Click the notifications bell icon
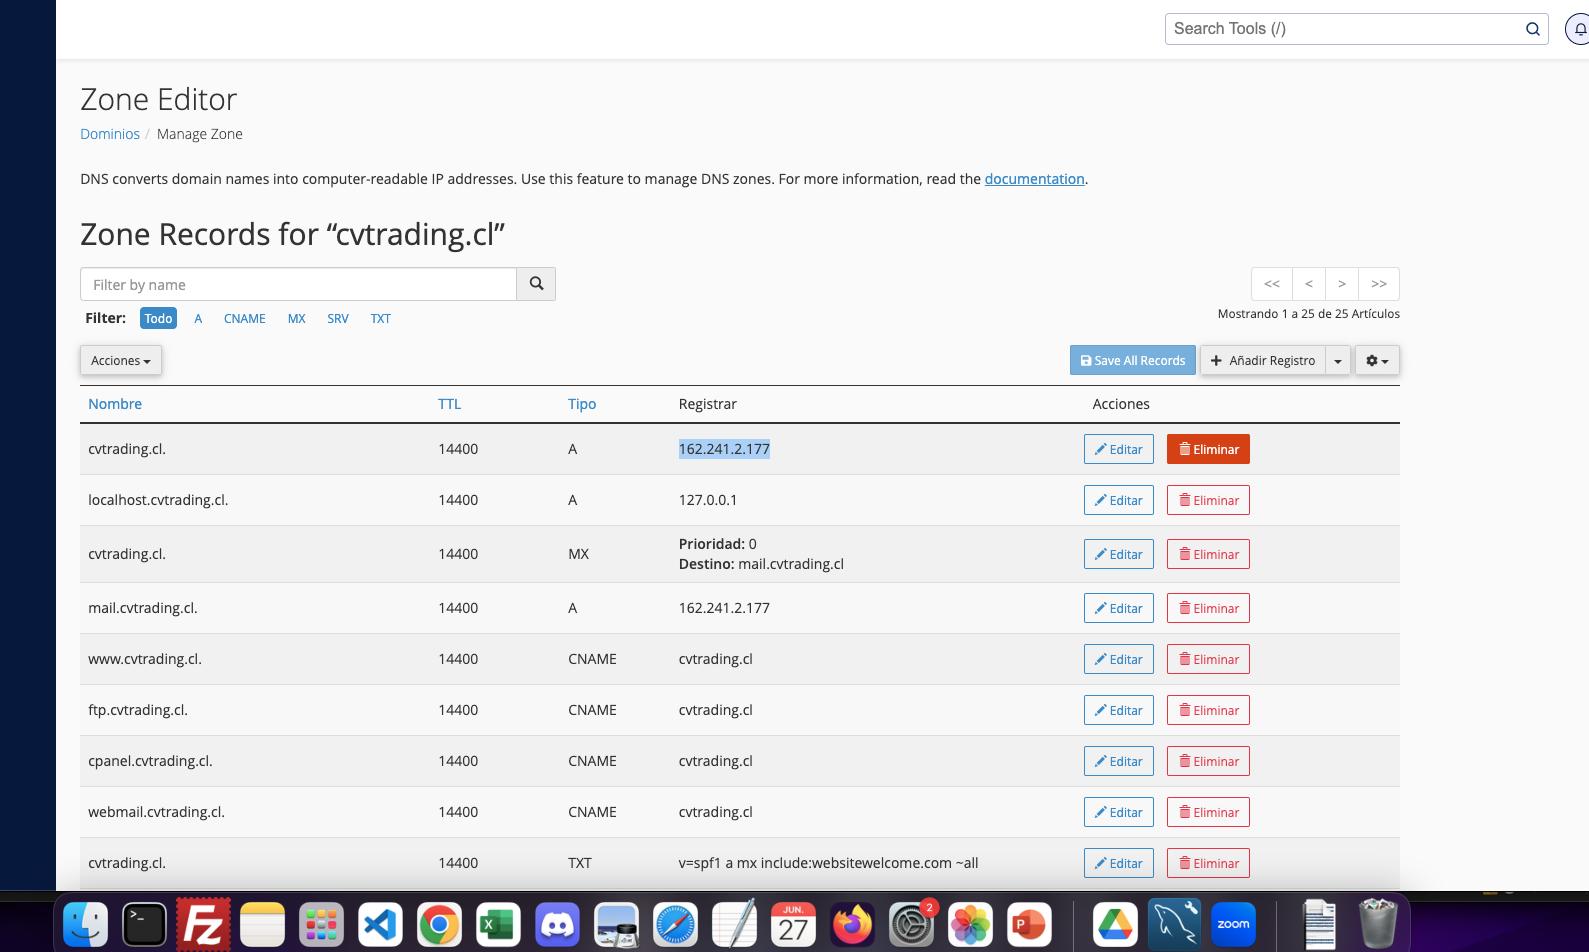Screen dimensions: 1589x952 tap(1579, 29)
